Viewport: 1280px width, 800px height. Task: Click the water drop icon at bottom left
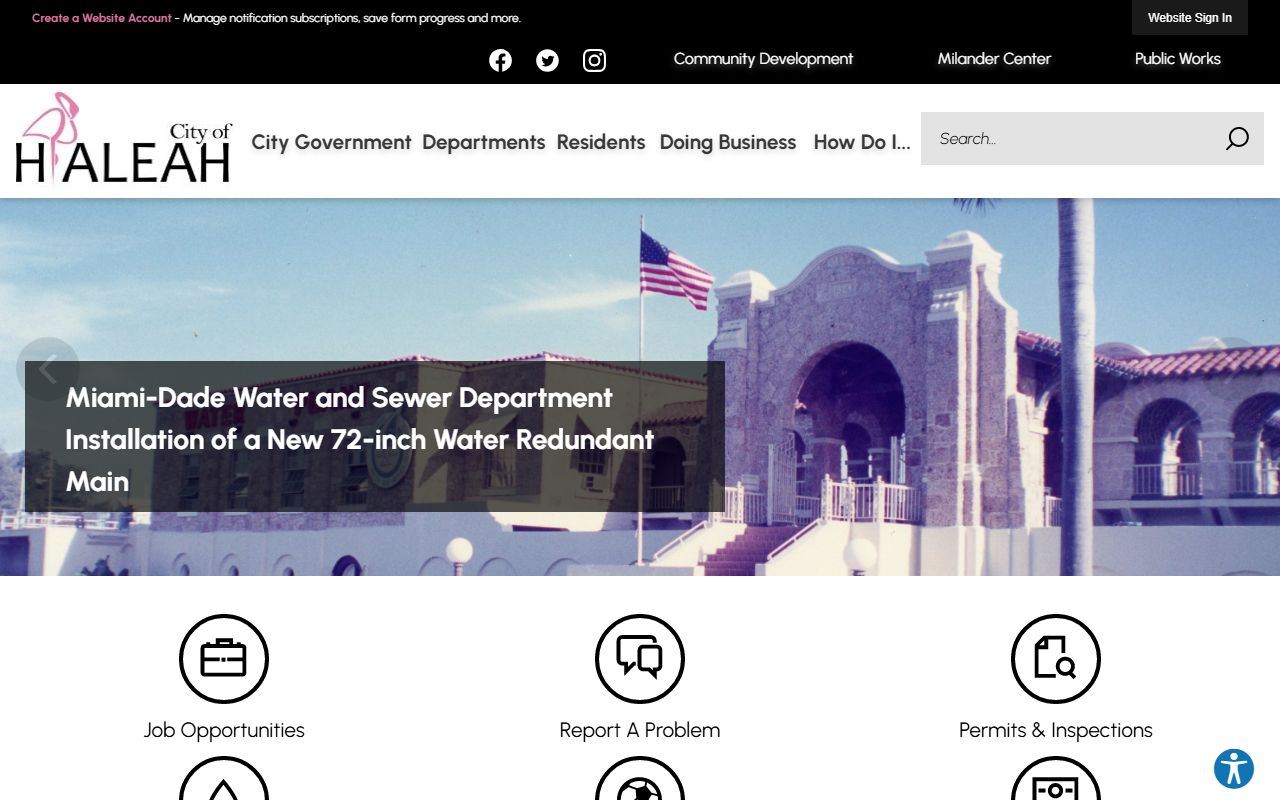tap(224, 779)
